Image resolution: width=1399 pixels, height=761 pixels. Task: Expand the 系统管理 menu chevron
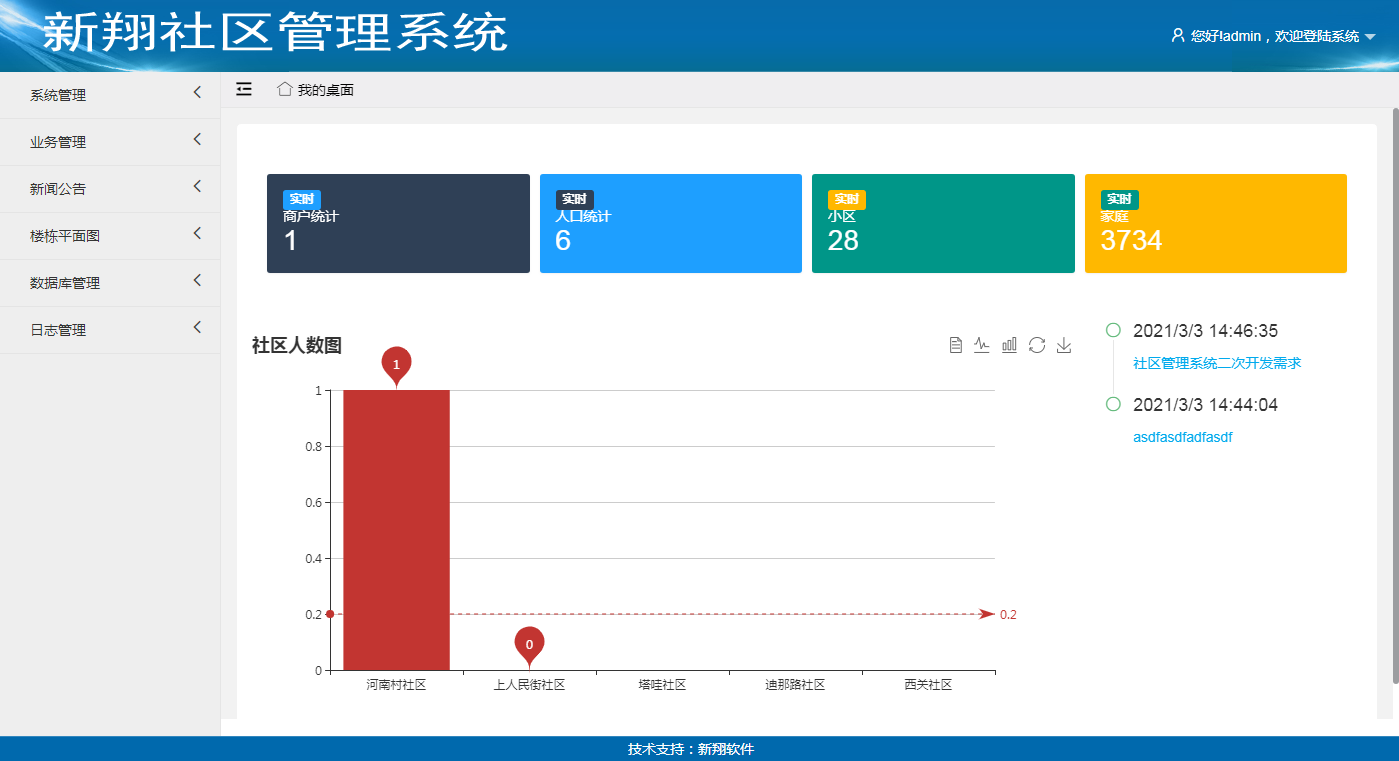[197, 92]
